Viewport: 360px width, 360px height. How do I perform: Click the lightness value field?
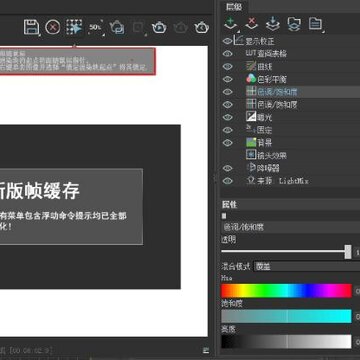pyautogui.click(x=357, y=342)
